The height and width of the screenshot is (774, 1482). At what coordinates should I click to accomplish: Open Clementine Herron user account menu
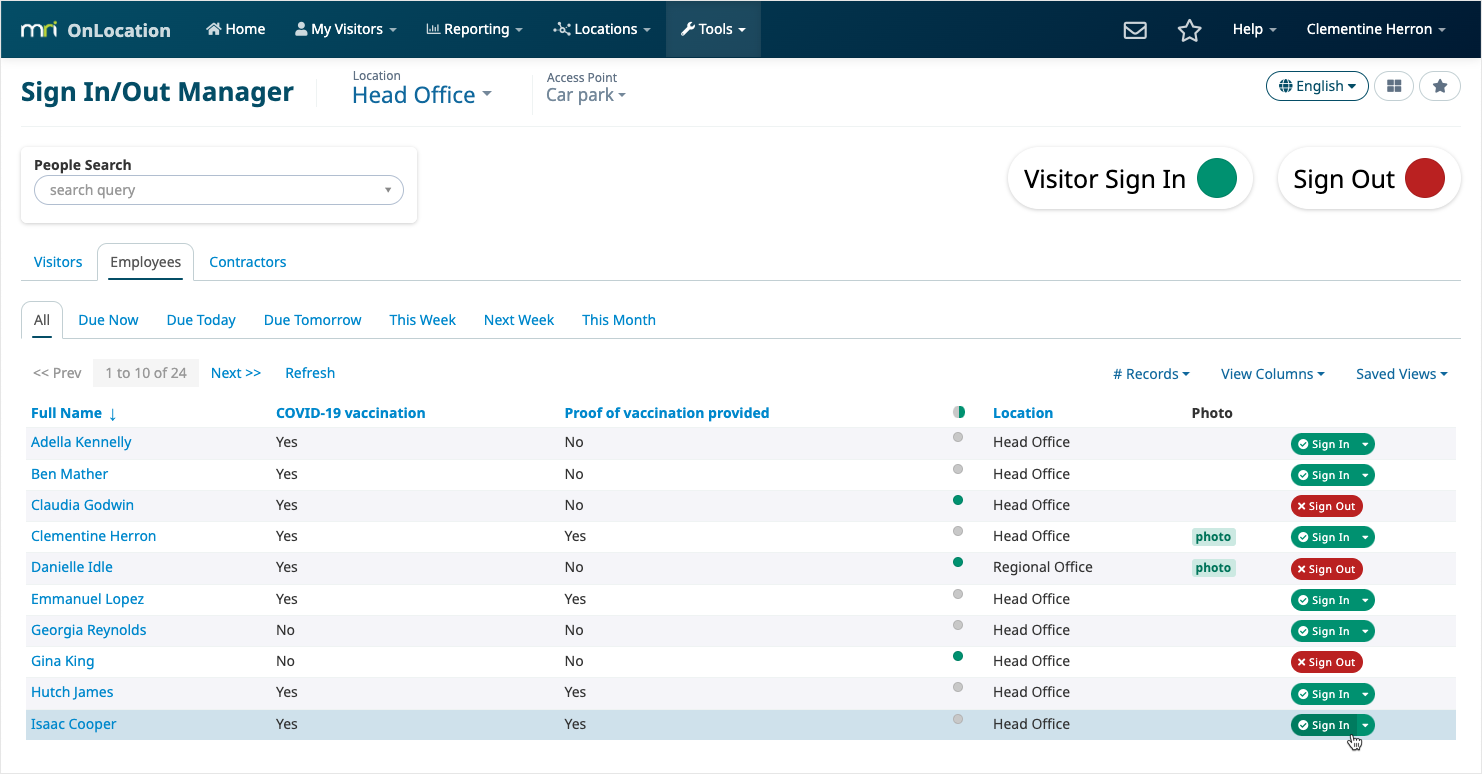pos(1376,29)
